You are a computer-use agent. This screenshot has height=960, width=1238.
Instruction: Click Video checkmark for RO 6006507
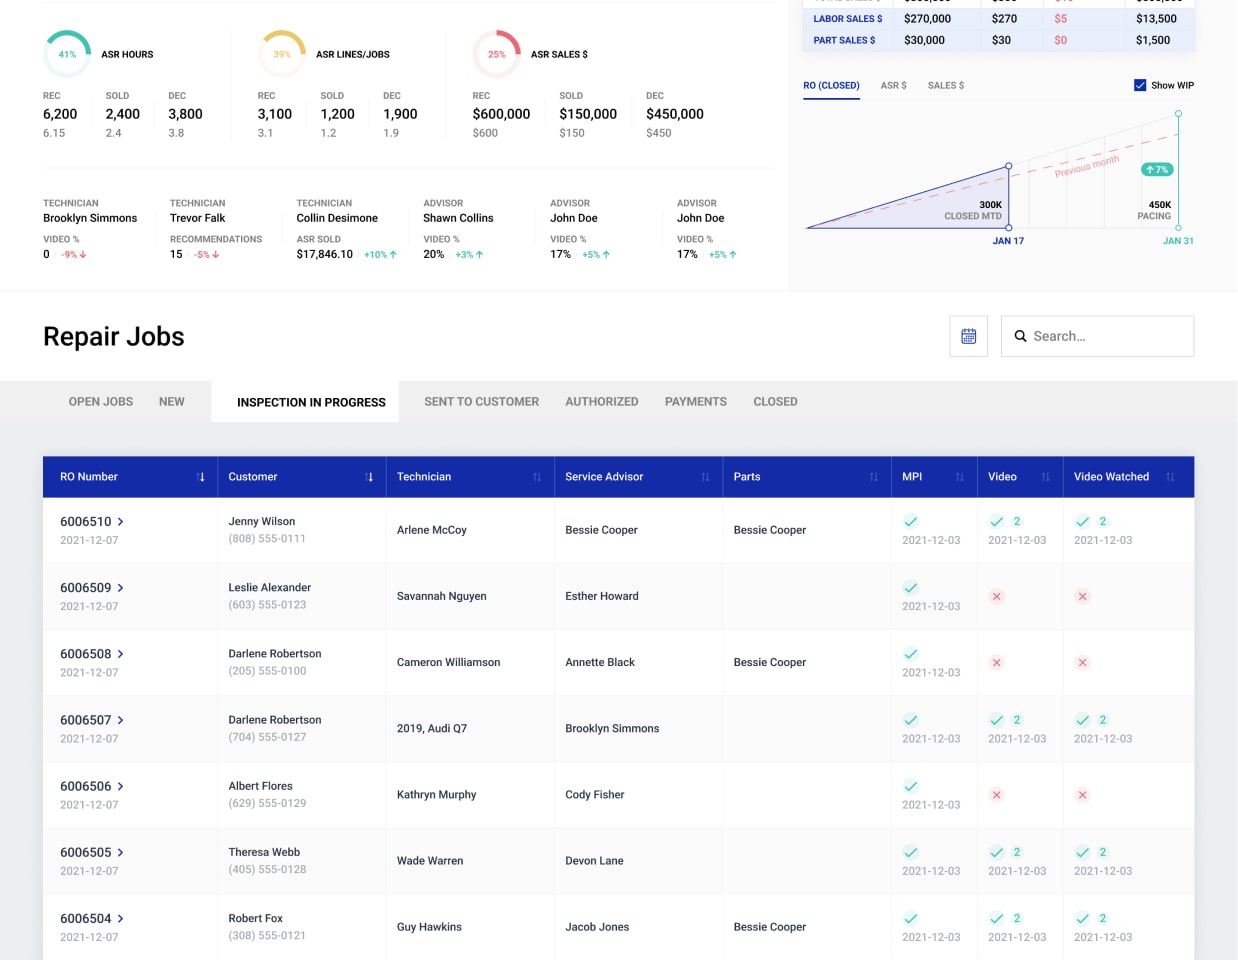(996, 720)
